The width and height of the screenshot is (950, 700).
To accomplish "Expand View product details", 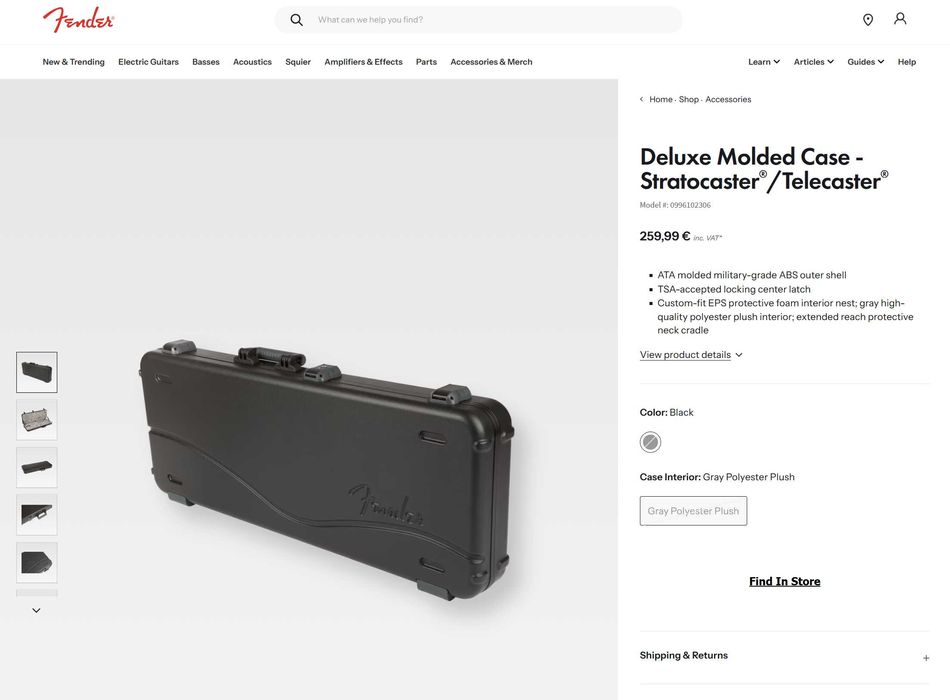I will 691,355.
